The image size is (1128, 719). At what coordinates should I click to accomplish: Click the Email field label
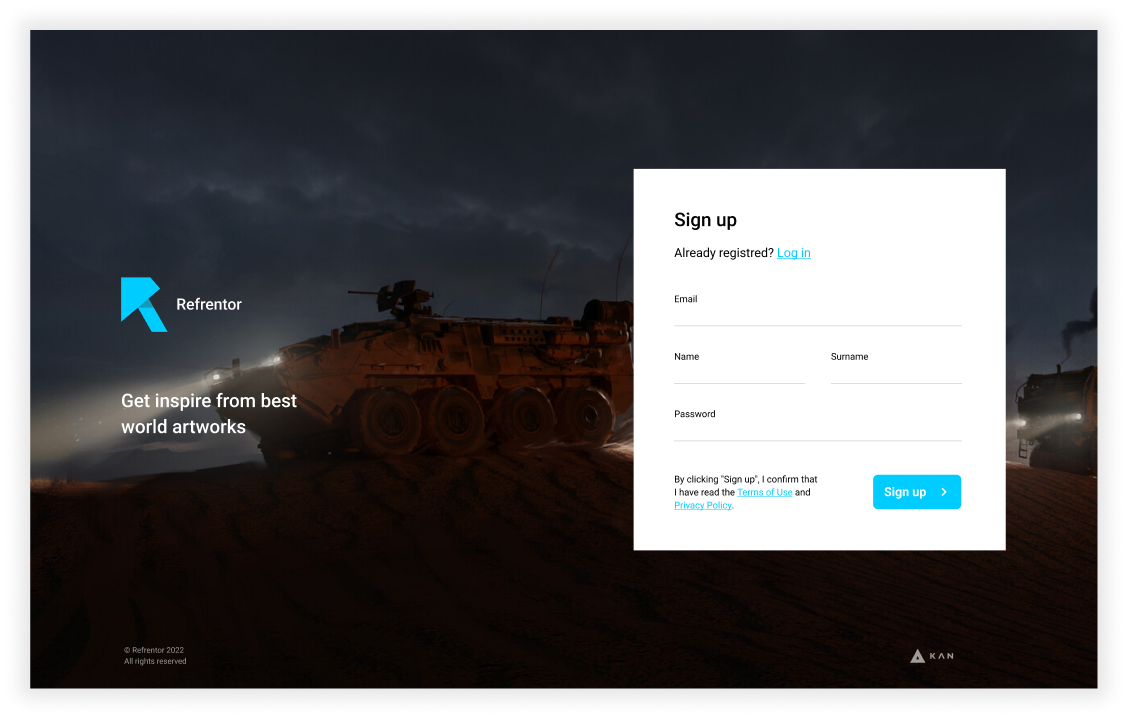pos(686,299)
